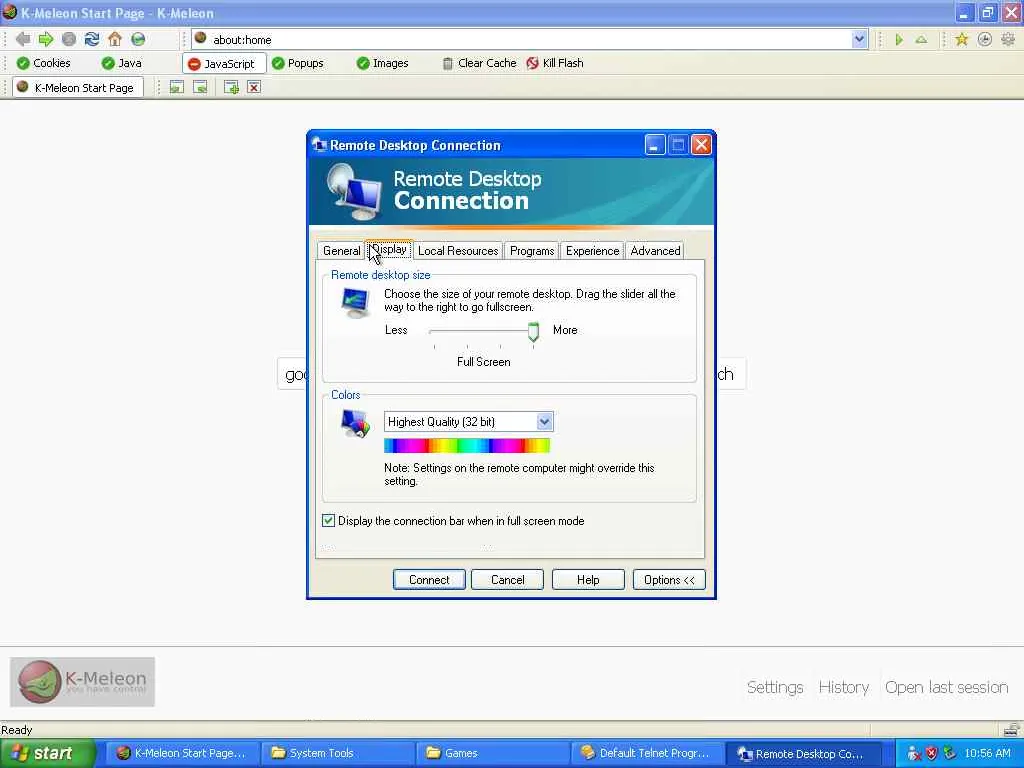Go to the Advanced tab
The height and width of the screenshot is (768, 1024).
[655, 251]
